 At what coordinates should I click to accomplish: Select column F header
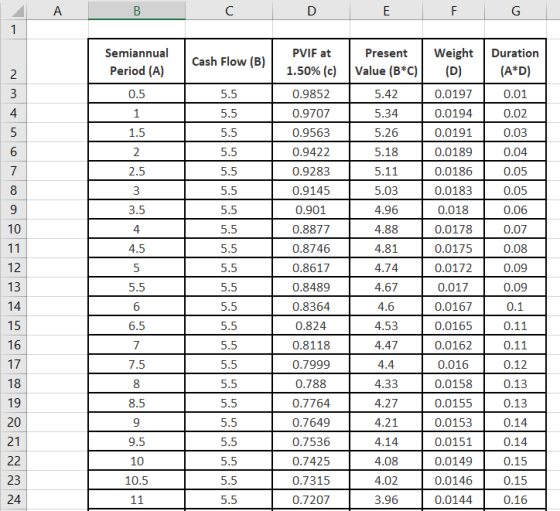(x=454, y=11)
